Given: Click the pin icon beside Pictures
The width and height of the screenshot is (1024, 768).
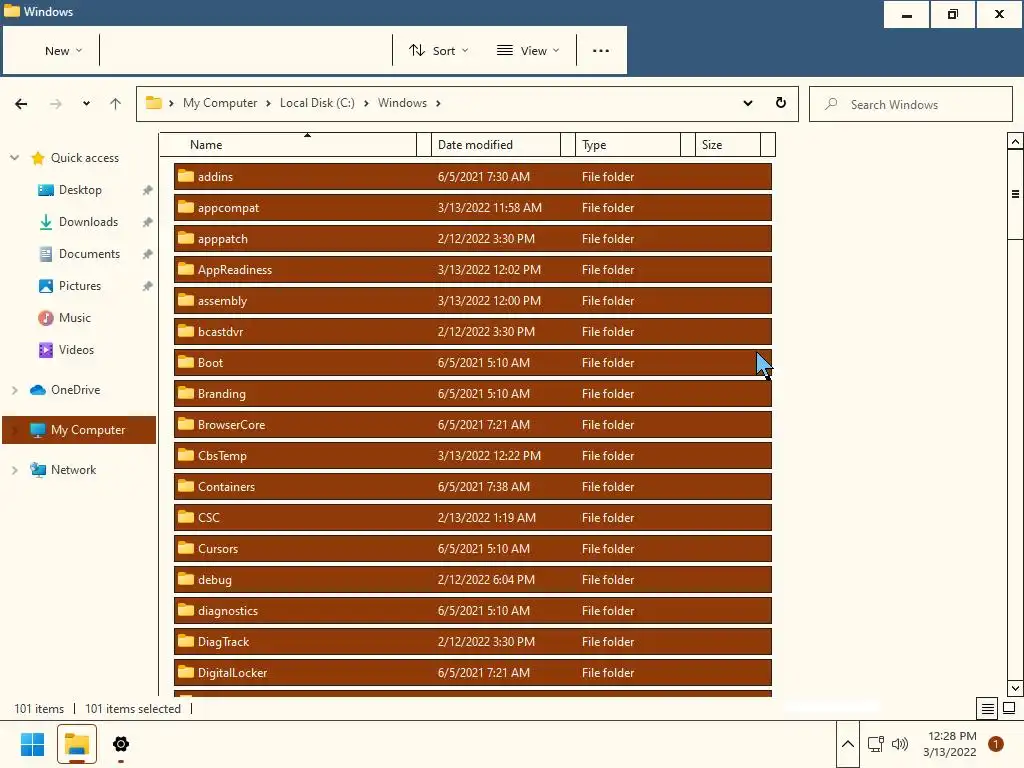Looking at the screenshot, I should 148,286.
